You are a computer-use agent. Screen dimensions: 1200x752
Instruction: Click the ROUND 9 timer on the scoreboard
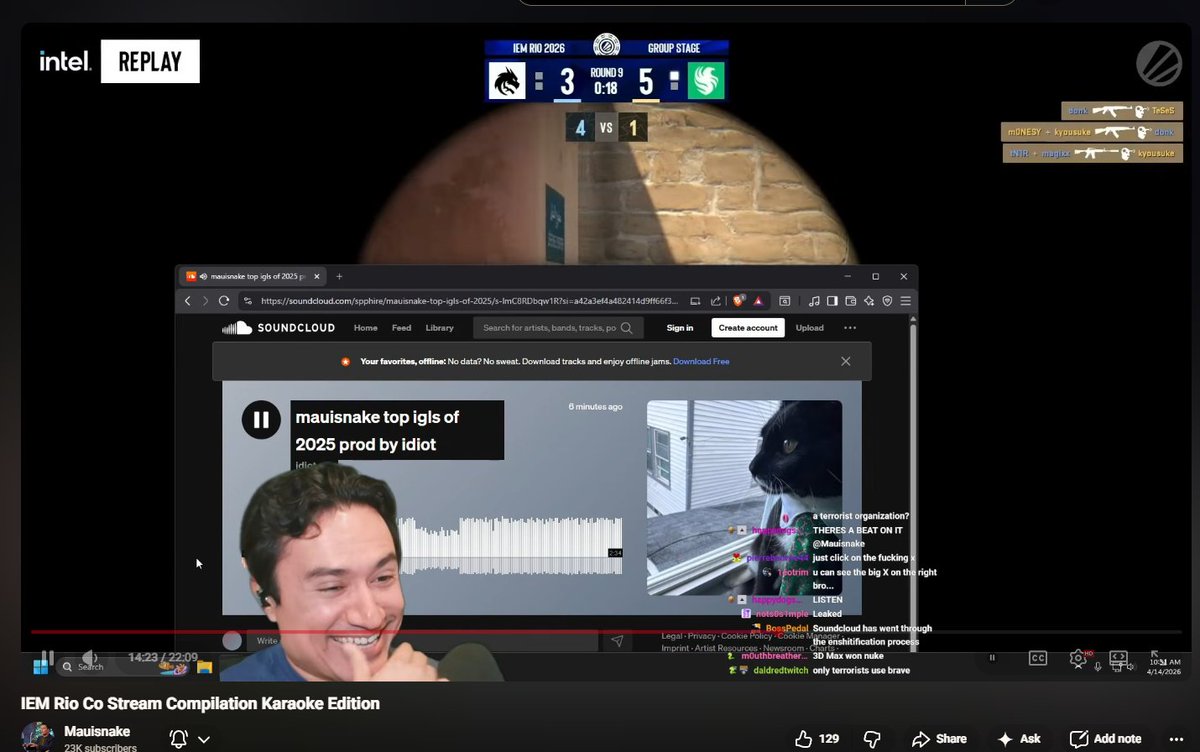tap(605, 81)
